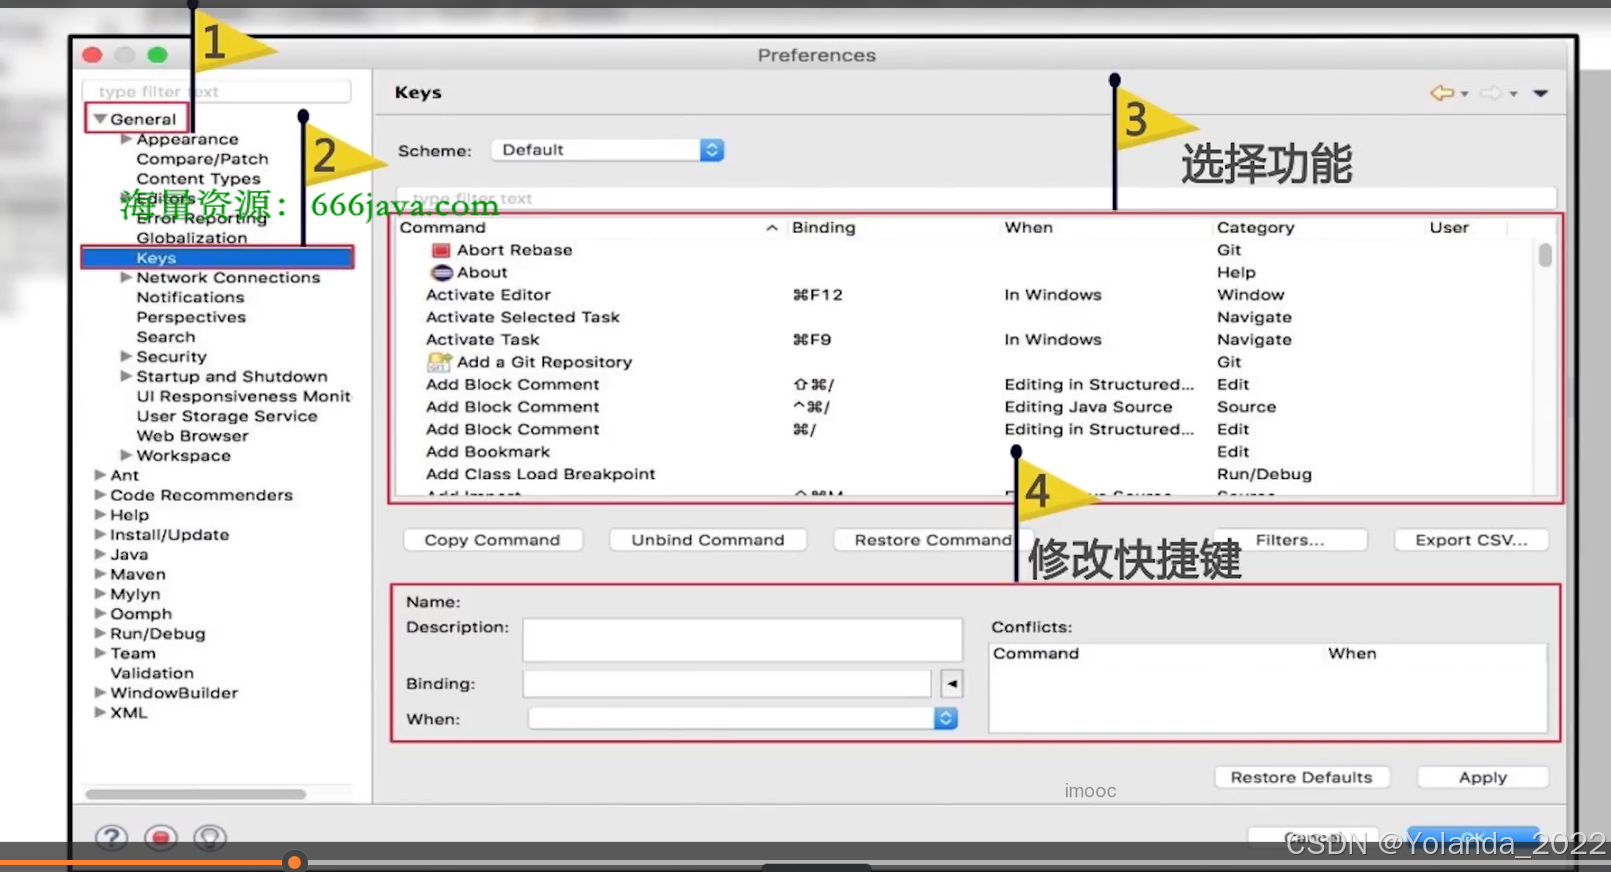
Task: Select Keys in the preferences tree
Action: [x=217, y=258]
